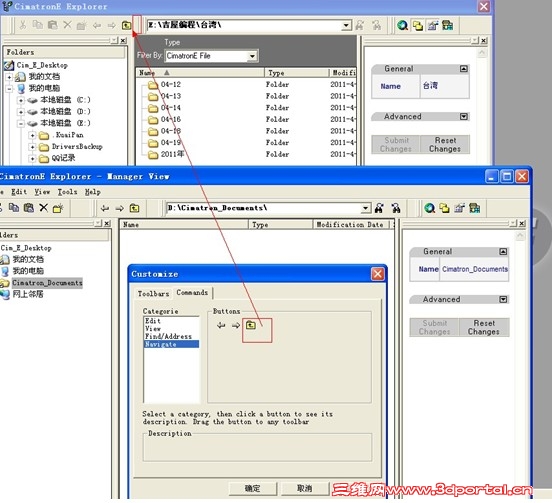Click Search globe icon in Manager View toolbar

click(429, 208)
